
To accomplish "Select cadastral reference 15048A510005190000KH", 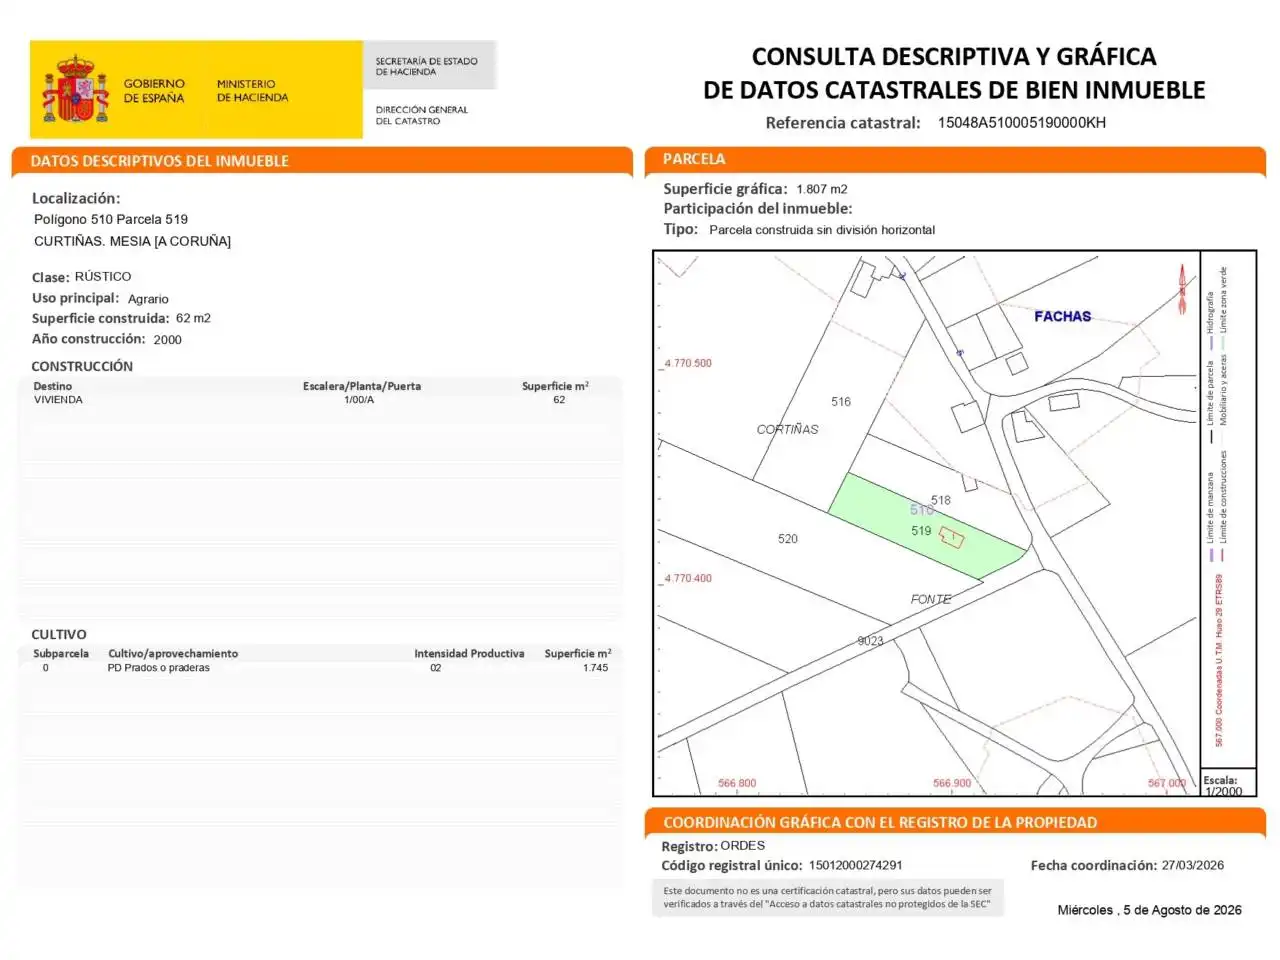I will click(1022, 123).
